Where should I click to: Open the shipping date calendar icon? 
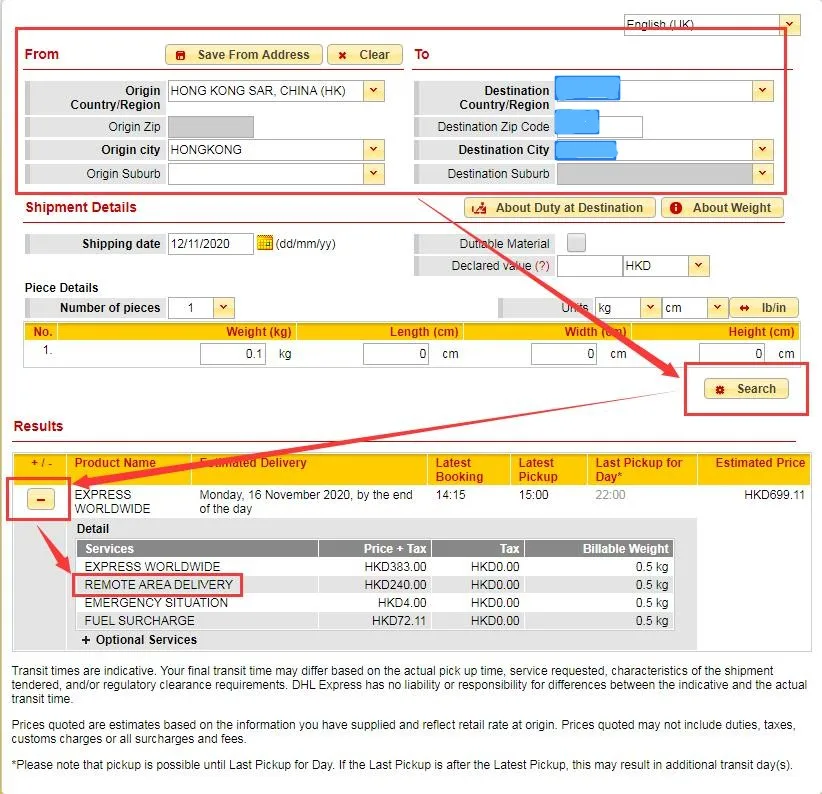(x=265, y=243)
